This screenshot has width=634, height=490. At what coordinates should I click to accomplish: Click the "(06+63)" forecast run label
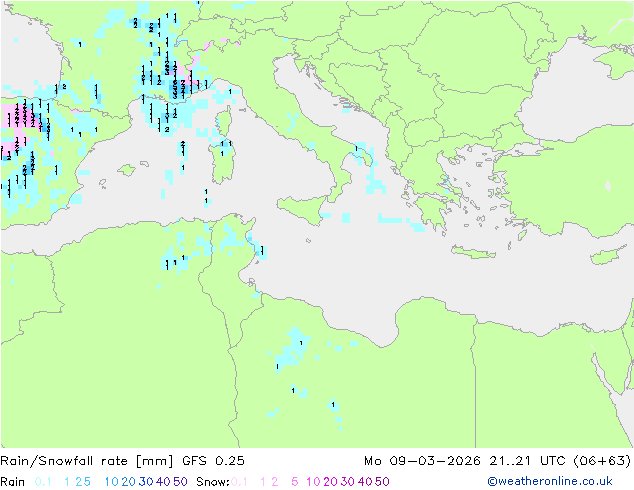point(602,461)
